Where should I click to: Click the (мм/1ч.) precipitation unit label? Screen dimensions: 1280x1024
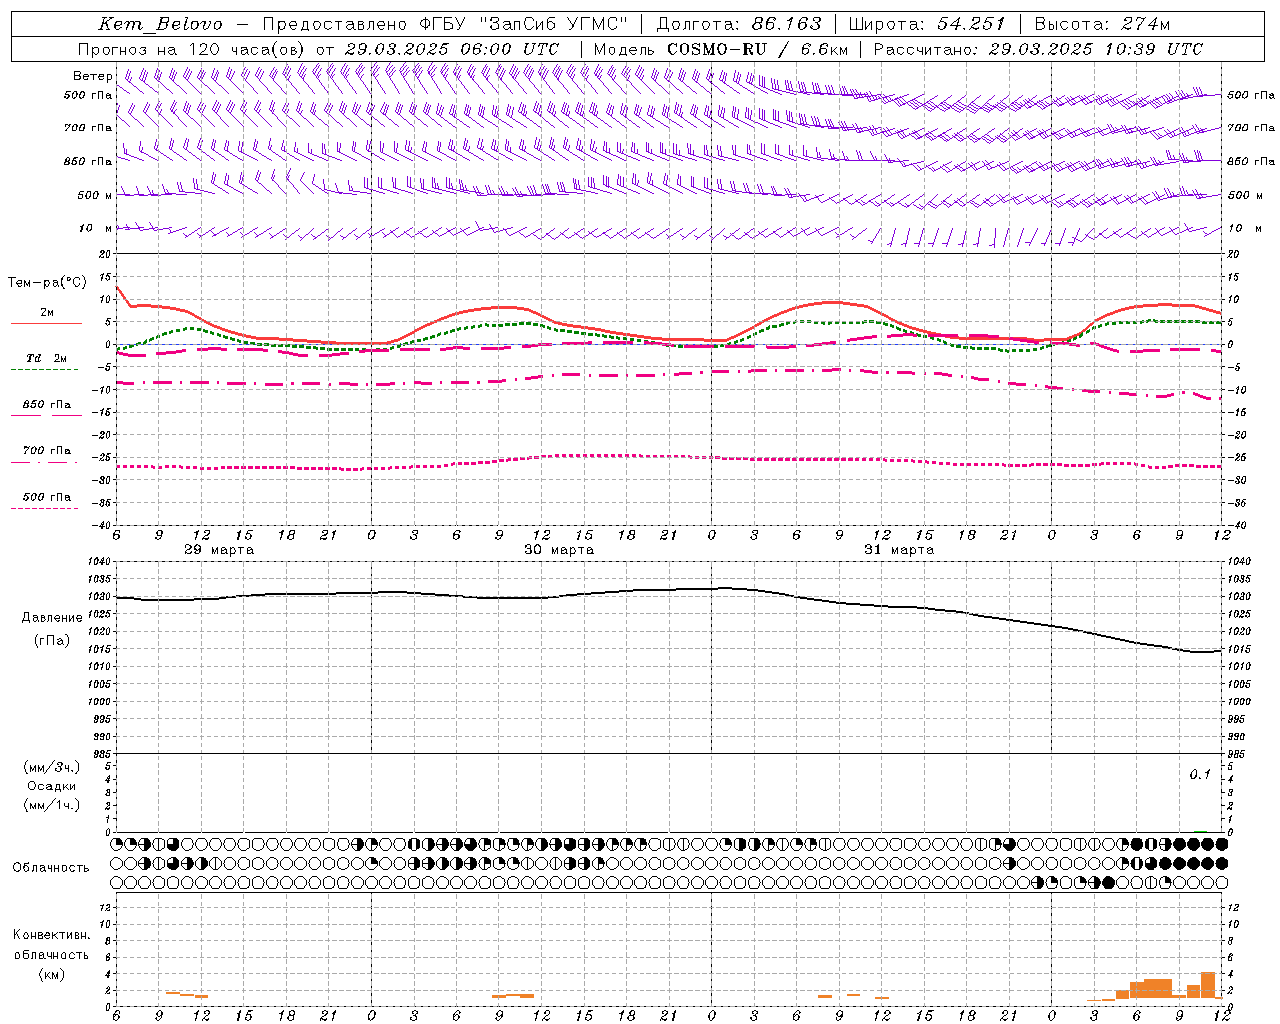[52, 805]
